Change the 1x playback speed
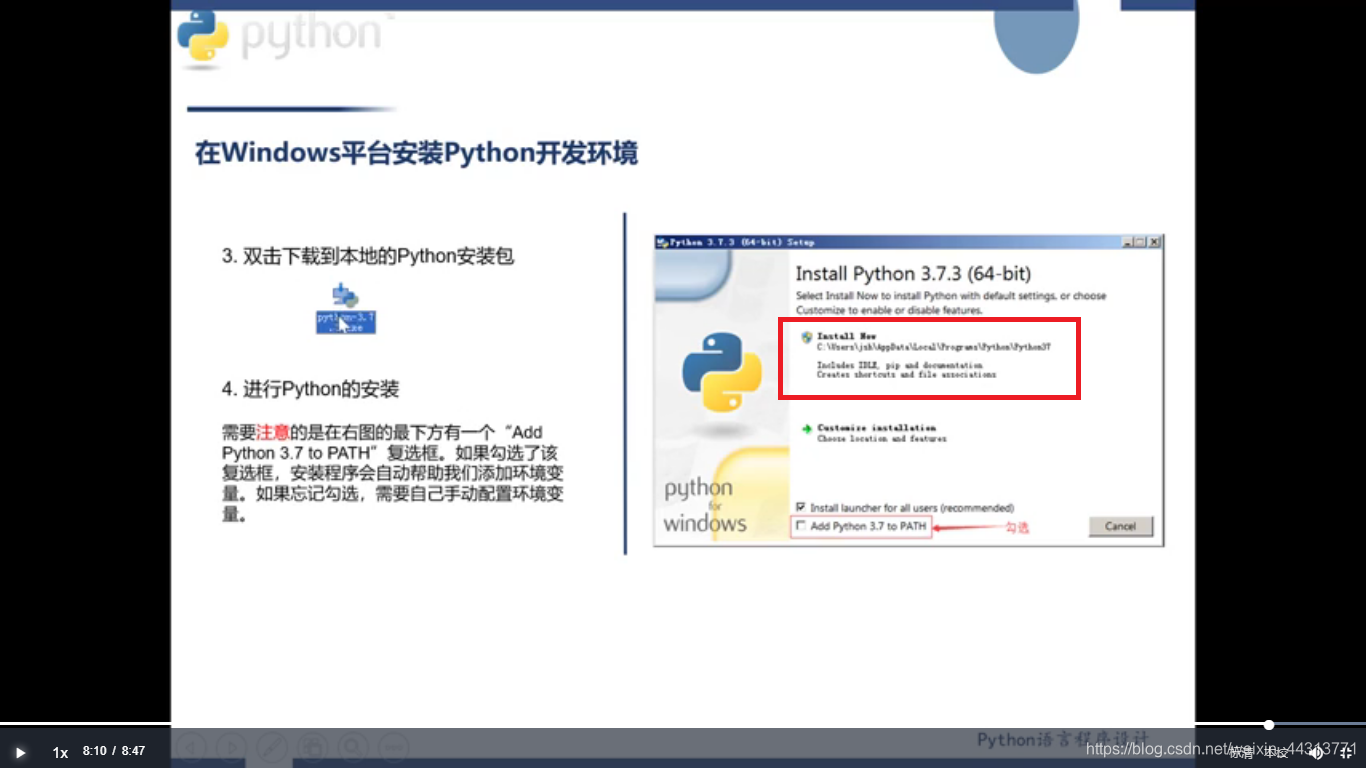 click(60, 752)
